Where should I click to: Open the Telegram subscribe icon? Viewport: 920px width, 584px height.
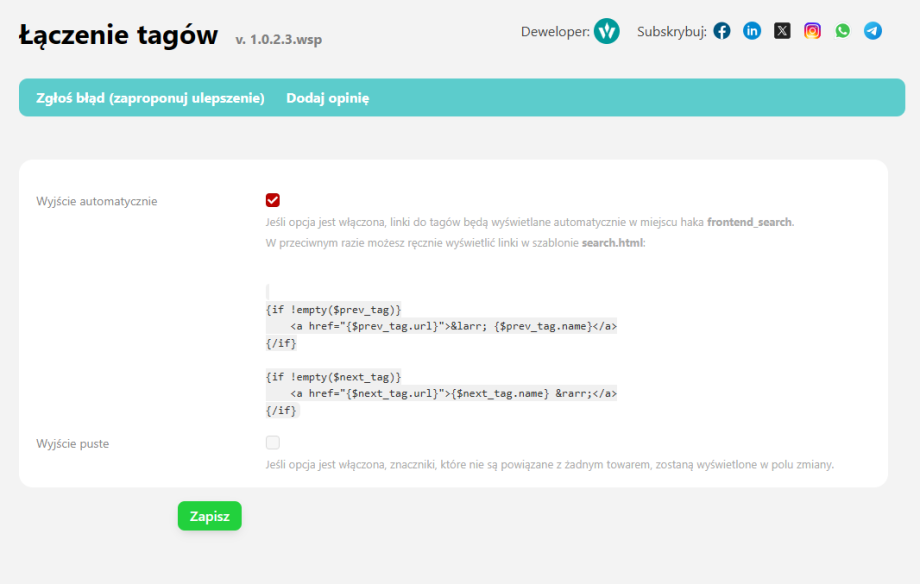873,31
